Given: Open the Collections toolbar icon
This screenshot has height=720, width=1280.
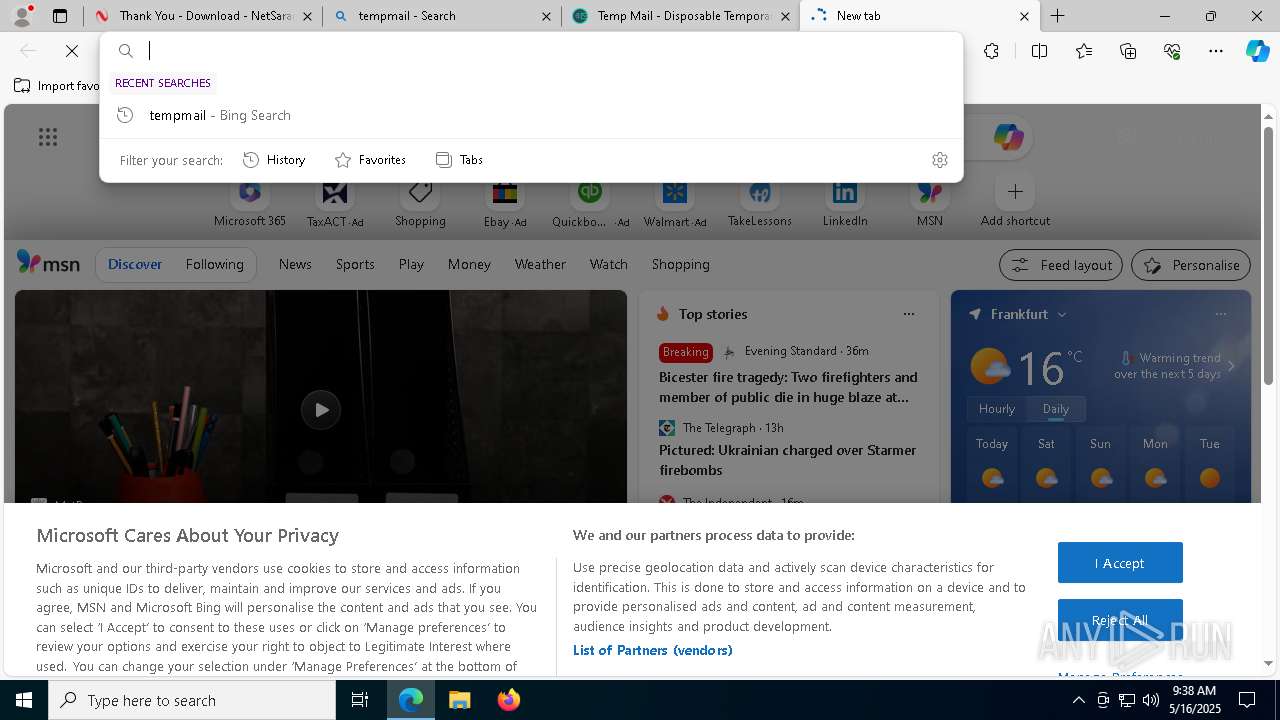Looking at the screenshot, I should pyautogui.click(x=1128, y=51).
